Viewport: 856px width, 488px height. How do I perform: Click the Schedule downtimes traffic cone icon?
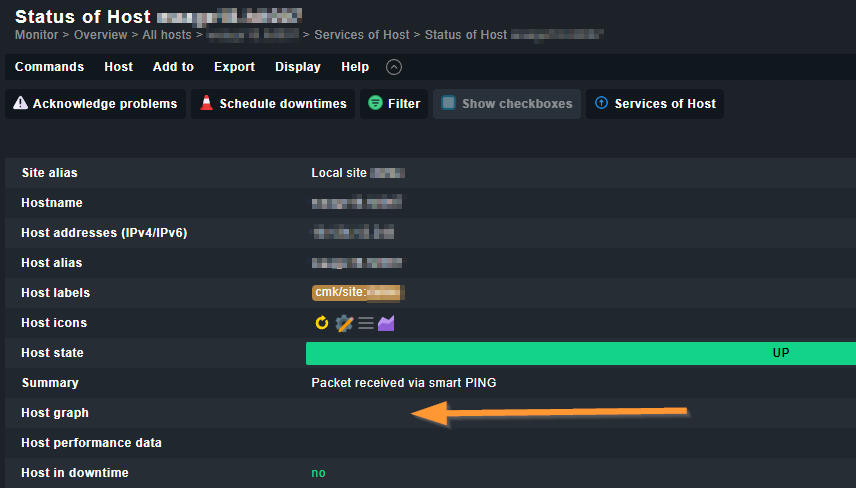(x=206, y=103)
